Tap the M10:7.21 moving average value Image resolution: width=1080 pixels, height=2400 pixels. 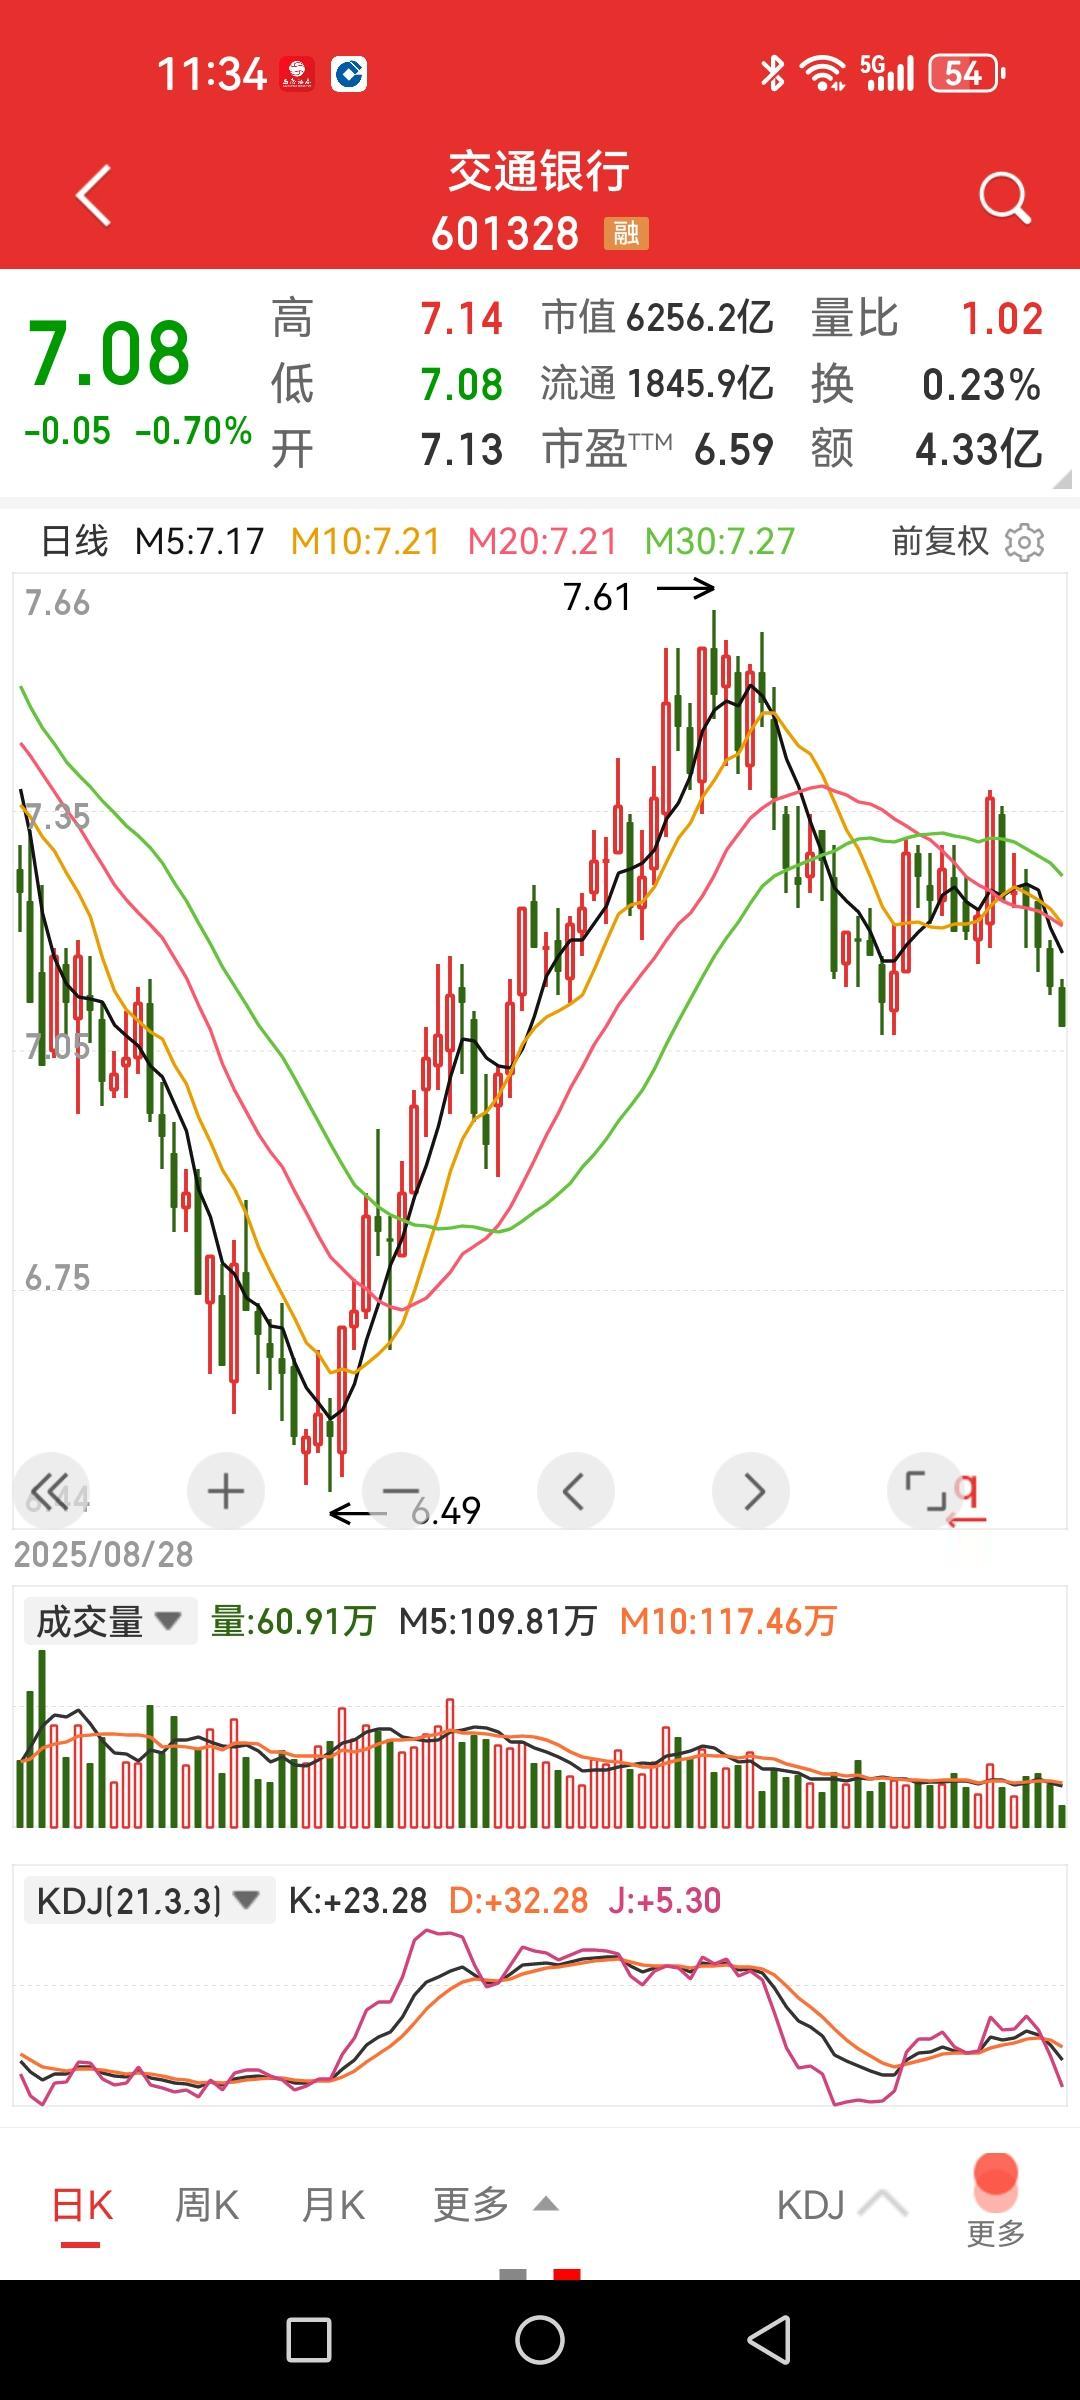[365, 541]
